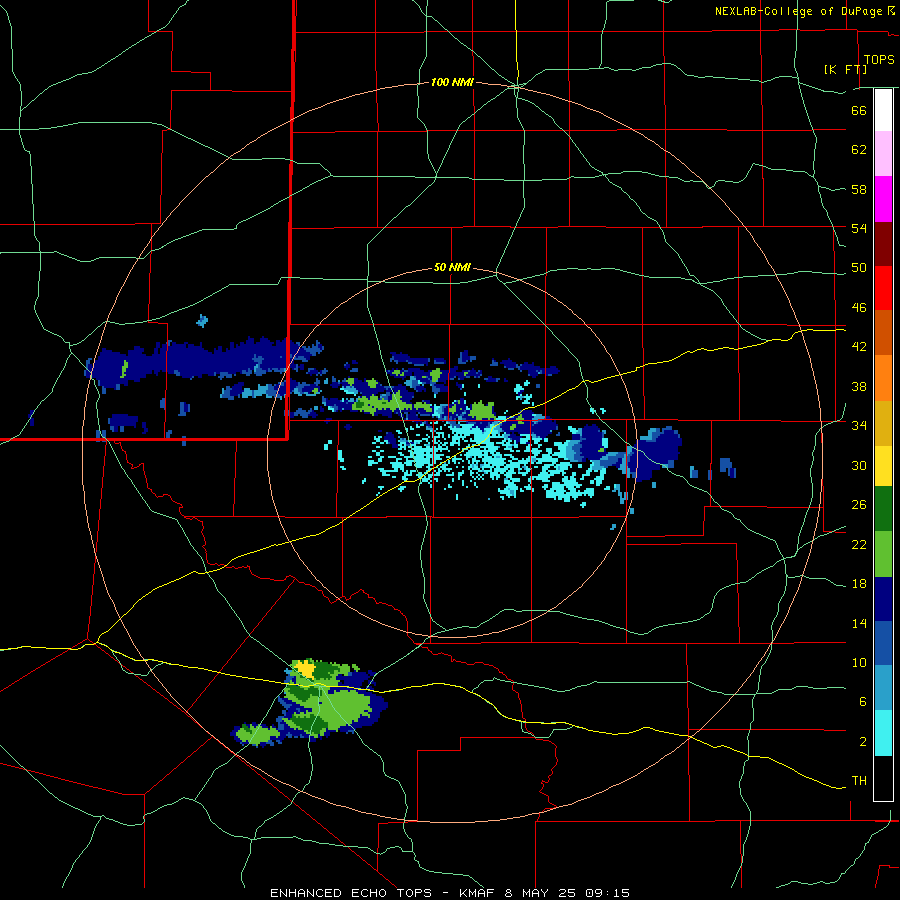The width and height of the screenshot is (900, 900).
Task: Pick the light green legend band
Action: (x=883, y=554)
